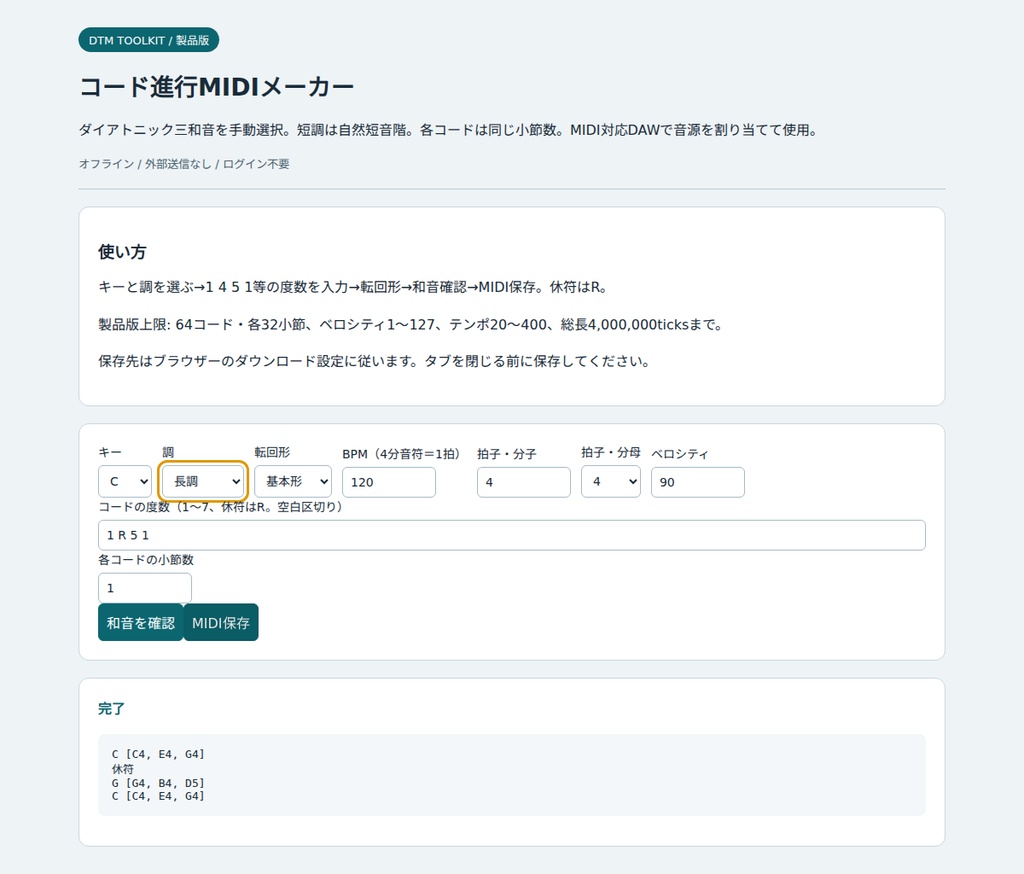Click the ベロシティ label
Image resolution: width=1024 pixels, height=874 pixels.
click(x=680, y=454)
